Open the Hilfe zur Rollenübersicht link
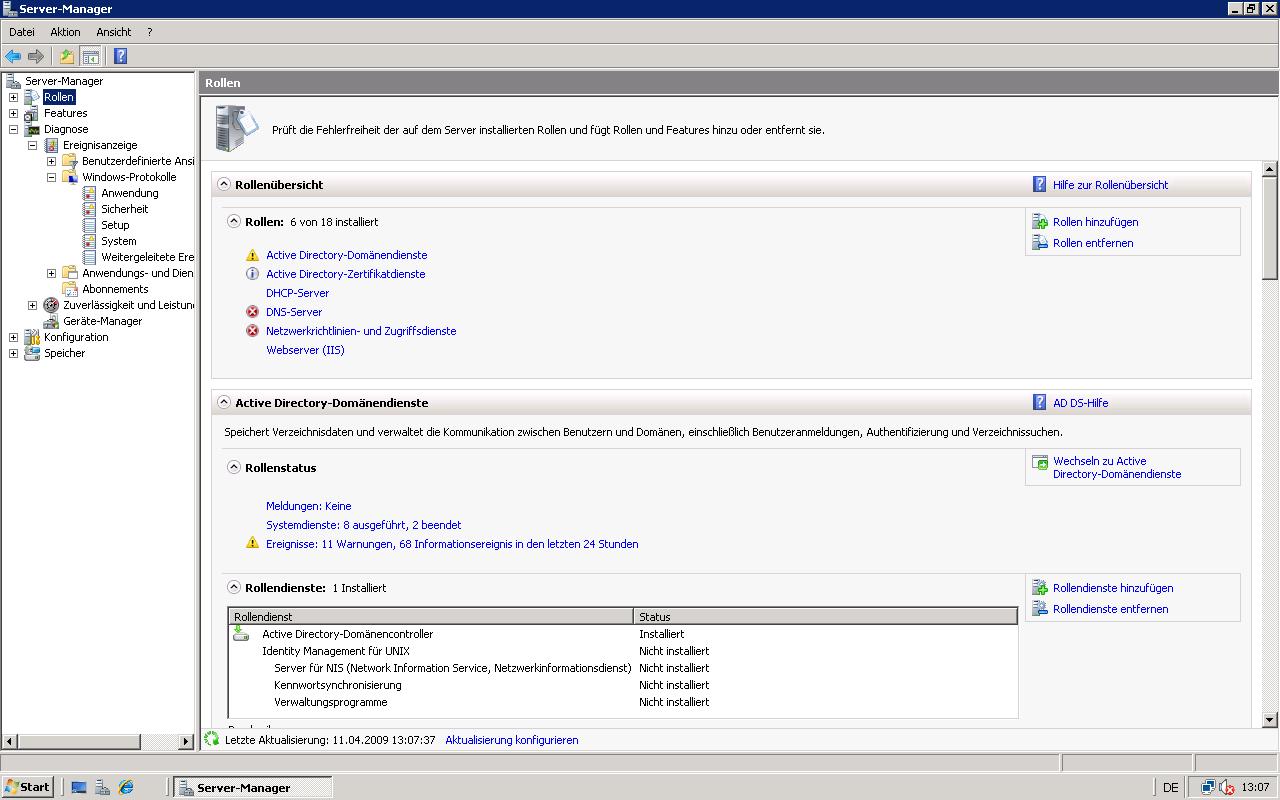Screen dimensions: 1280x800 [x=1110, y=185]
